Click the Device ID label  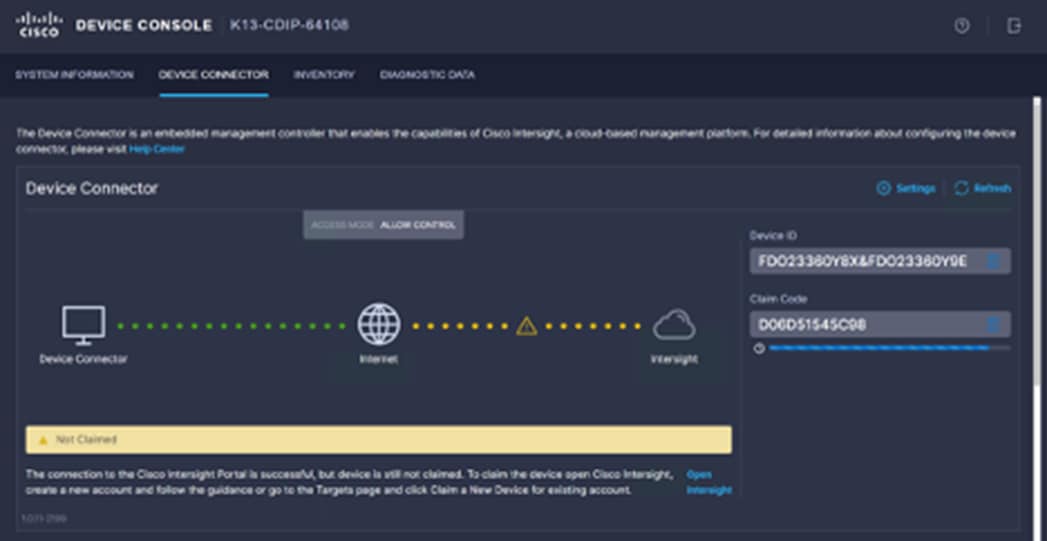pyautogui.click(x=773, y=235)
